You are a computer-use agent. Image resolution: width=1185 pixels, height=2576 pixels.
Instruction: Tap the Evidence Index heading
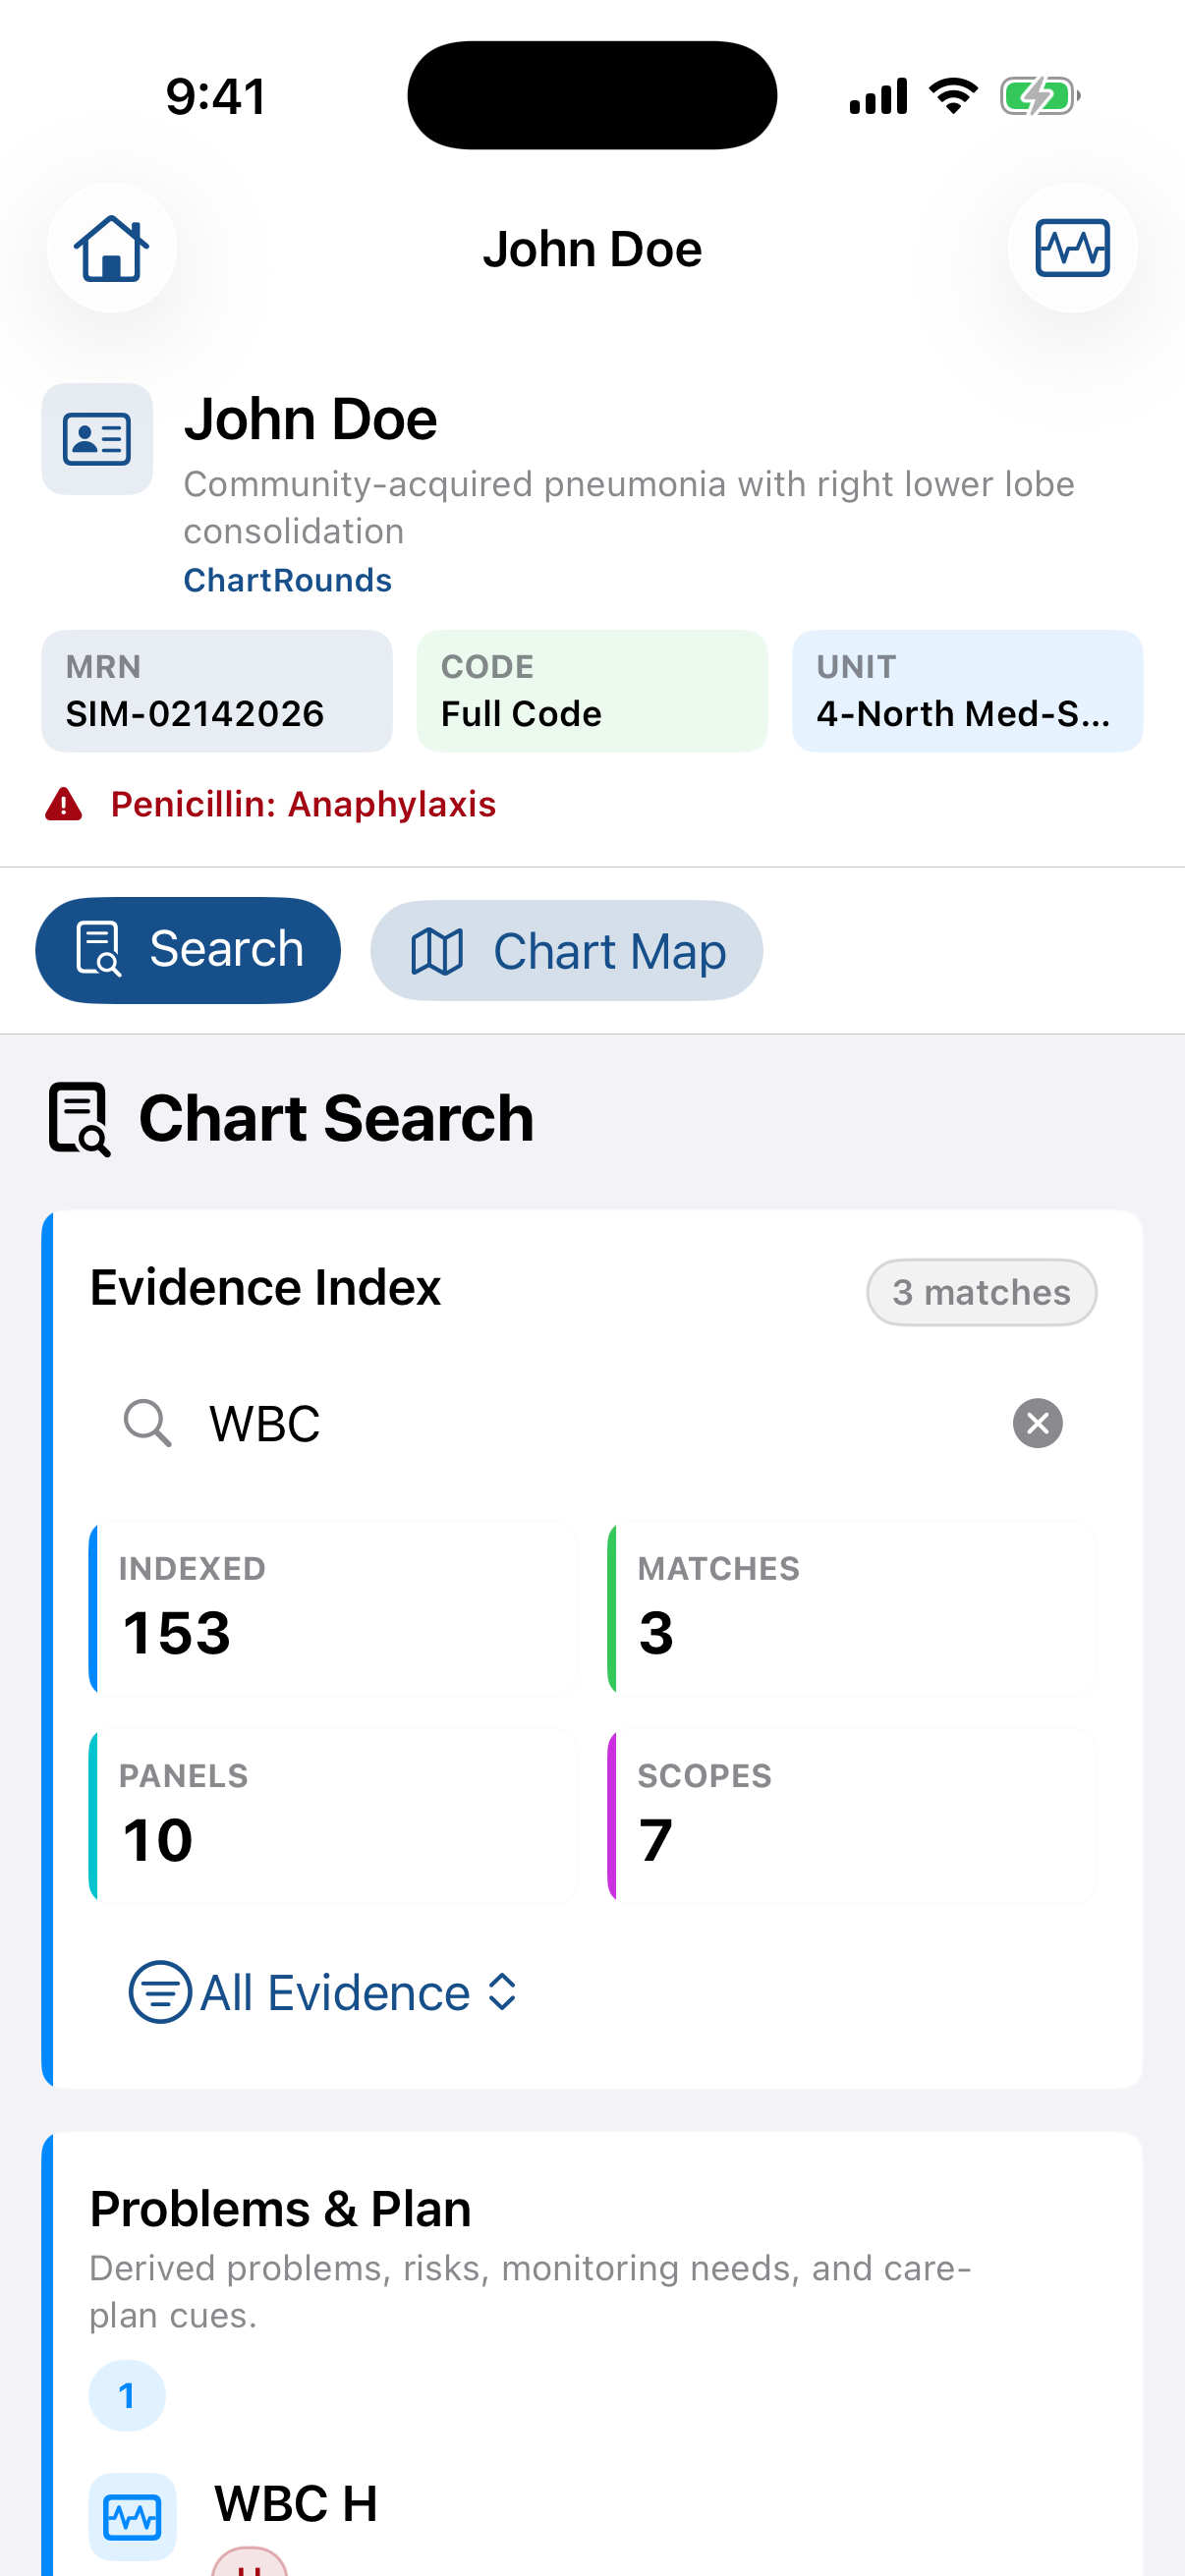265,1287
